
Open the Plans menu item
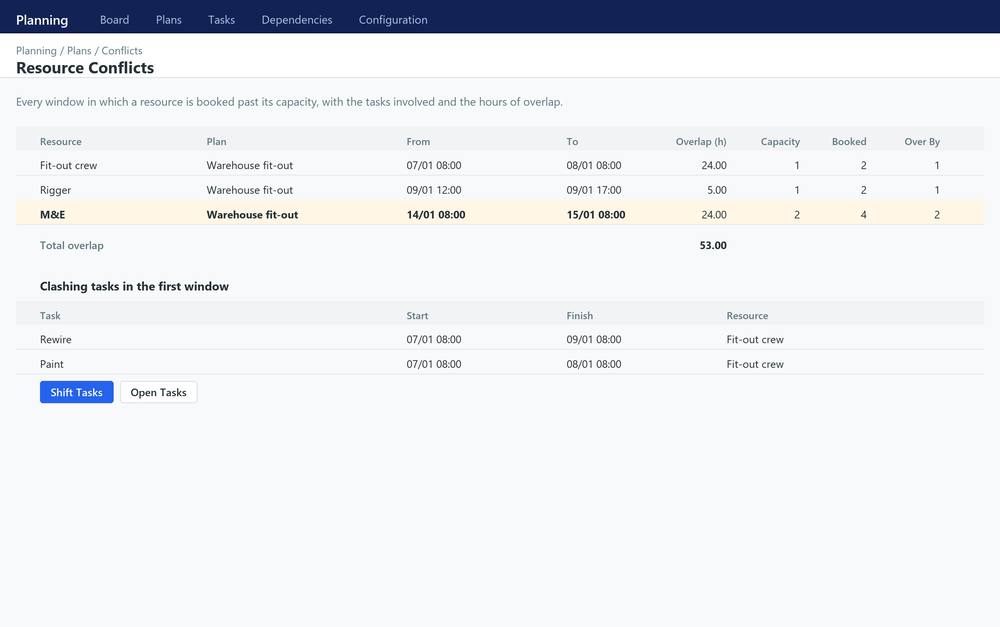(168, 20)
